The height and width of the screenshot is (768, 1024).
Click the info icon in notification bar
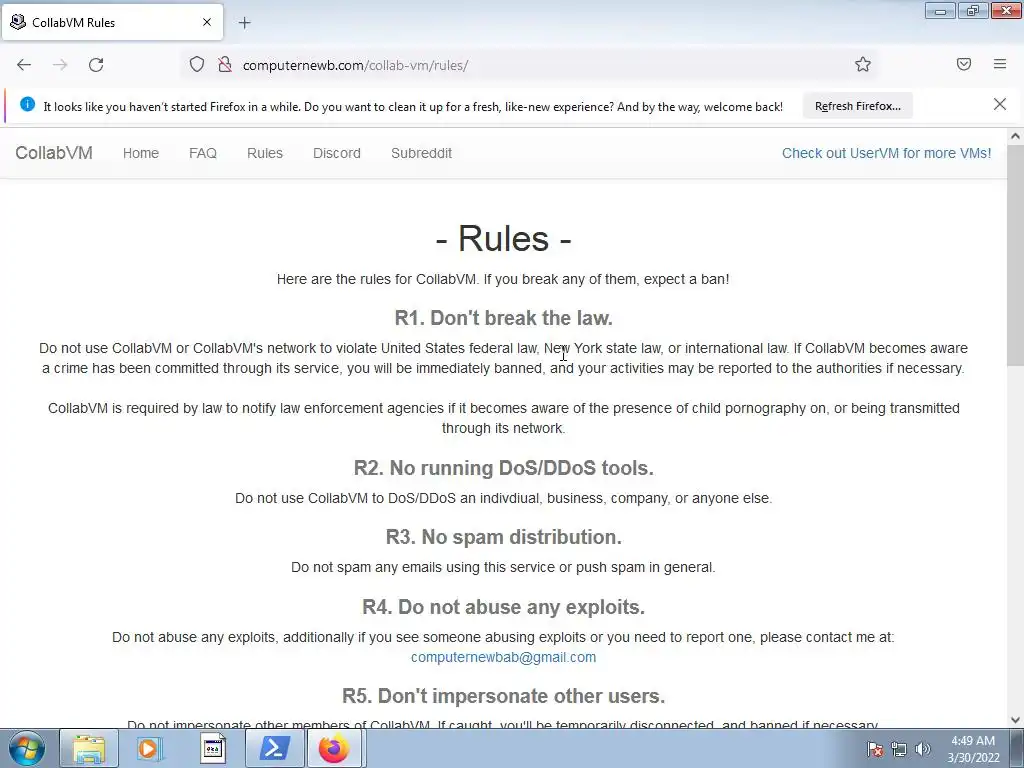[27, 104]
